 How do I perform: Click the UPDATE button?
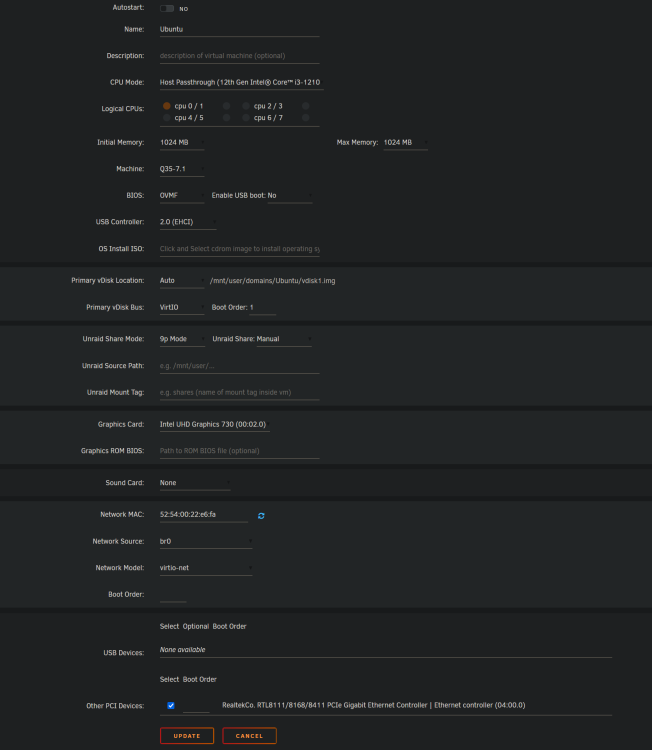(x=187, y=736)
